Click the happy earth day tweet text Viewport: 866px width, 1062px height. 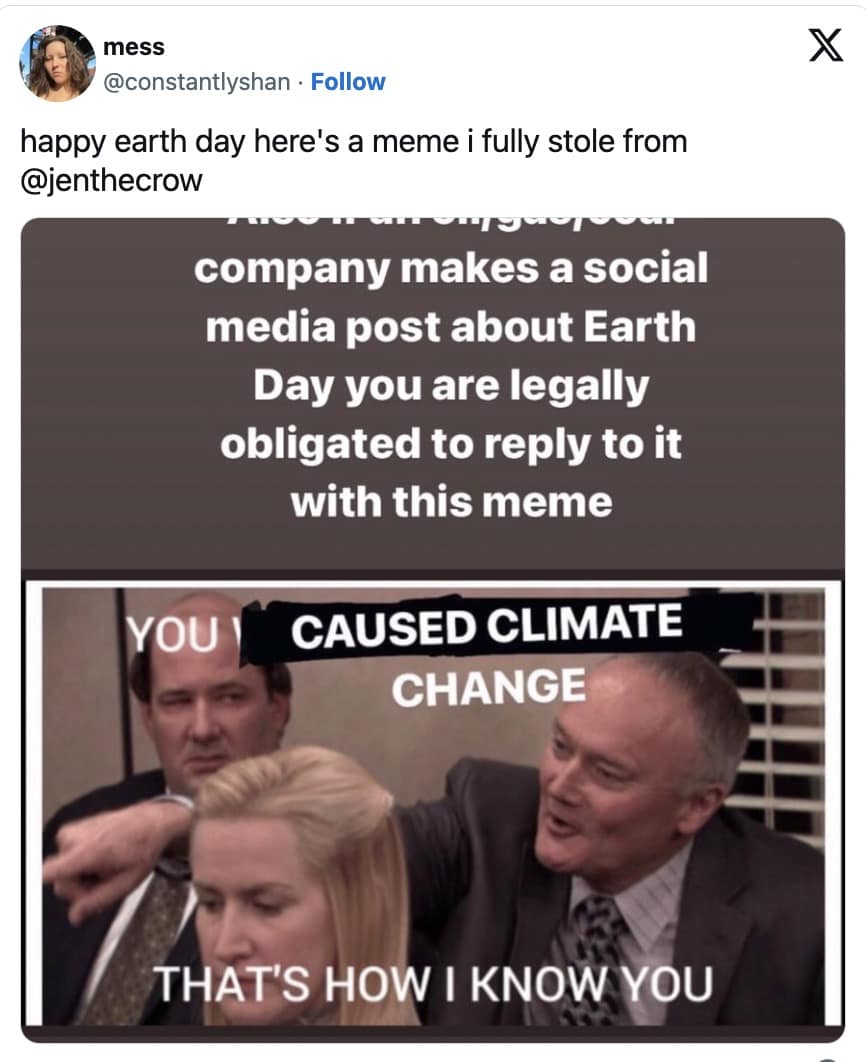[x=354, y=161]
